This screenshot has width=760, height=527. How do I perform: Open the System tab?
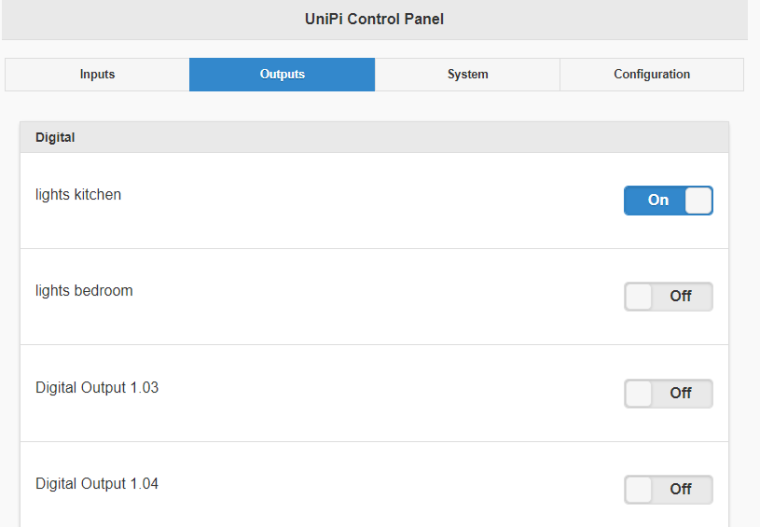[467, 74]
